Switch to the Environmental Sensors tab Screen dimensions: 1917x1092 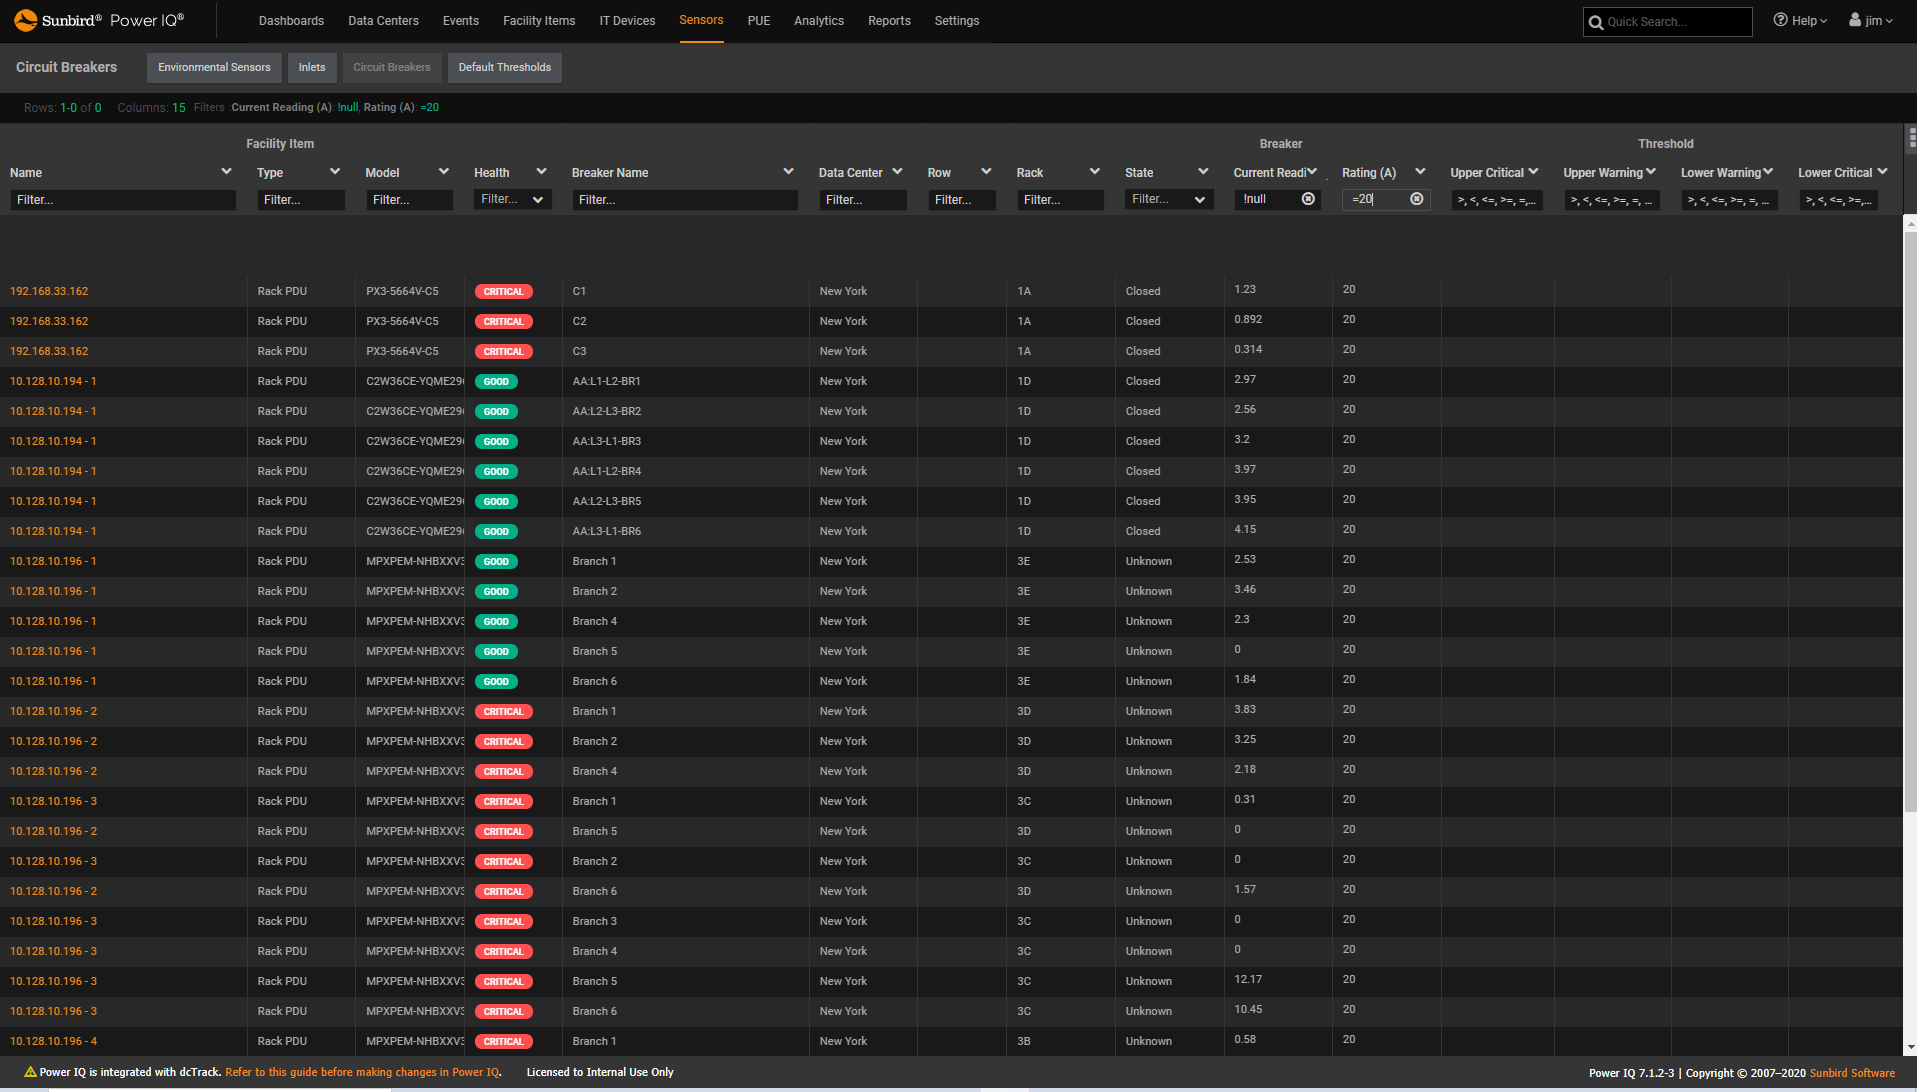[x=213, y=67]
